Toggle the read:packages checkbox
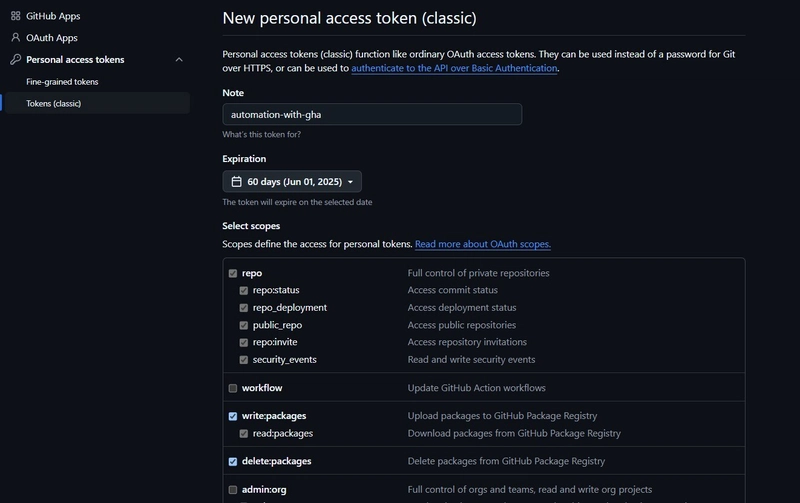800x503 pixels. point(244,434)
